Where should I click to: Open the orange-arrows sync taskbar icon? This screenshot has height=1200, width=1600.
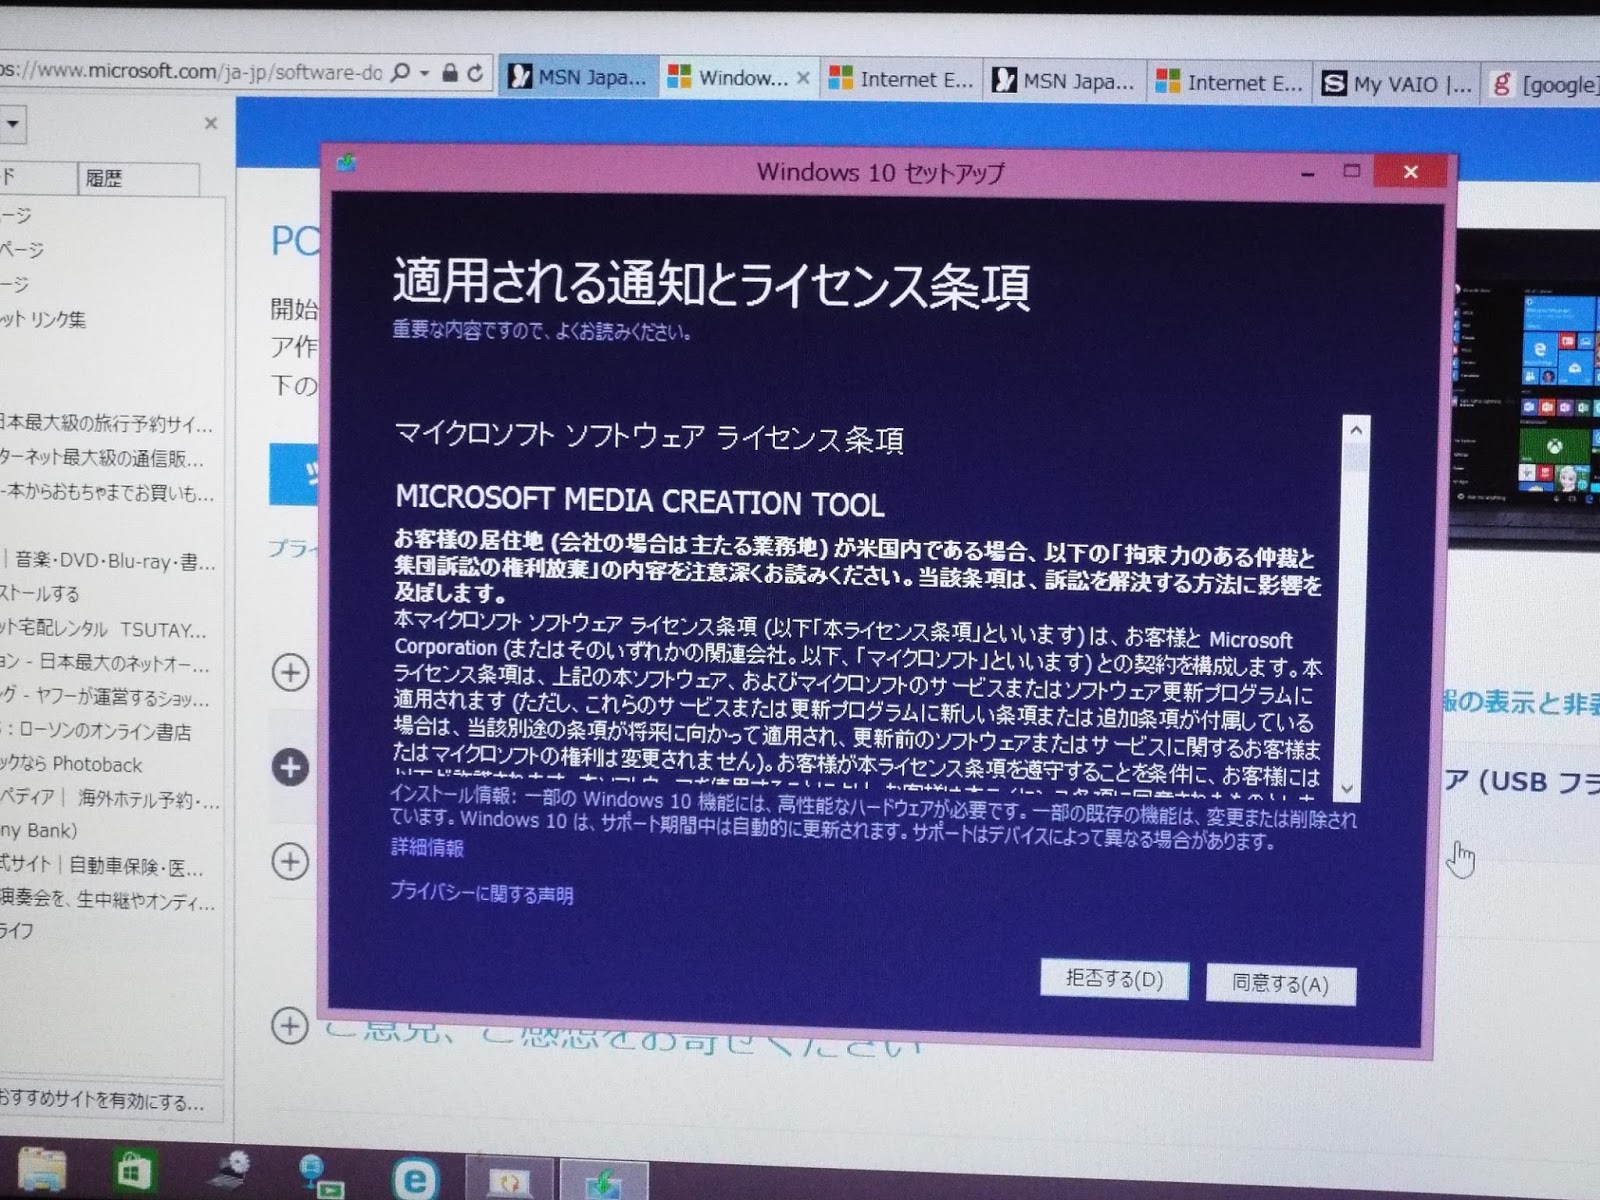510,1182
